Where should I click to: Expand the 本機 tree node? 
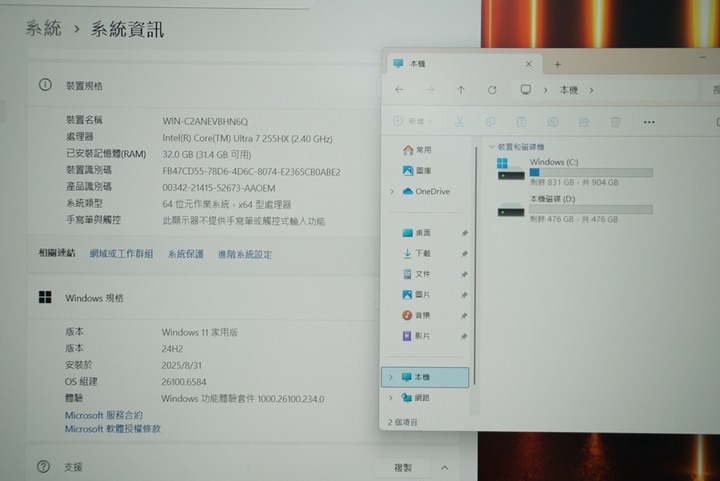click(x=391, y=377)
